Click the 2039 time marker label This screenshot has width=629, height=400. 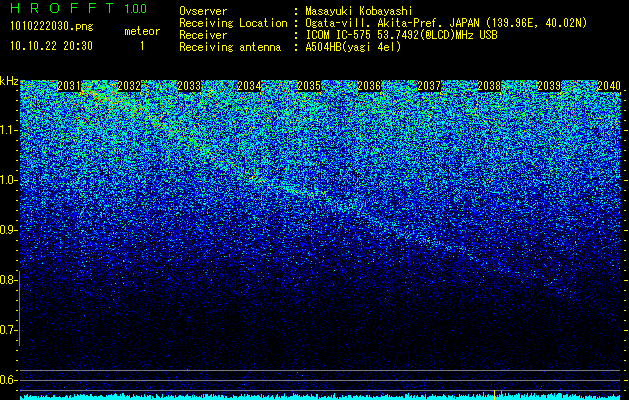pyautogui.click(x=549, y=86)
